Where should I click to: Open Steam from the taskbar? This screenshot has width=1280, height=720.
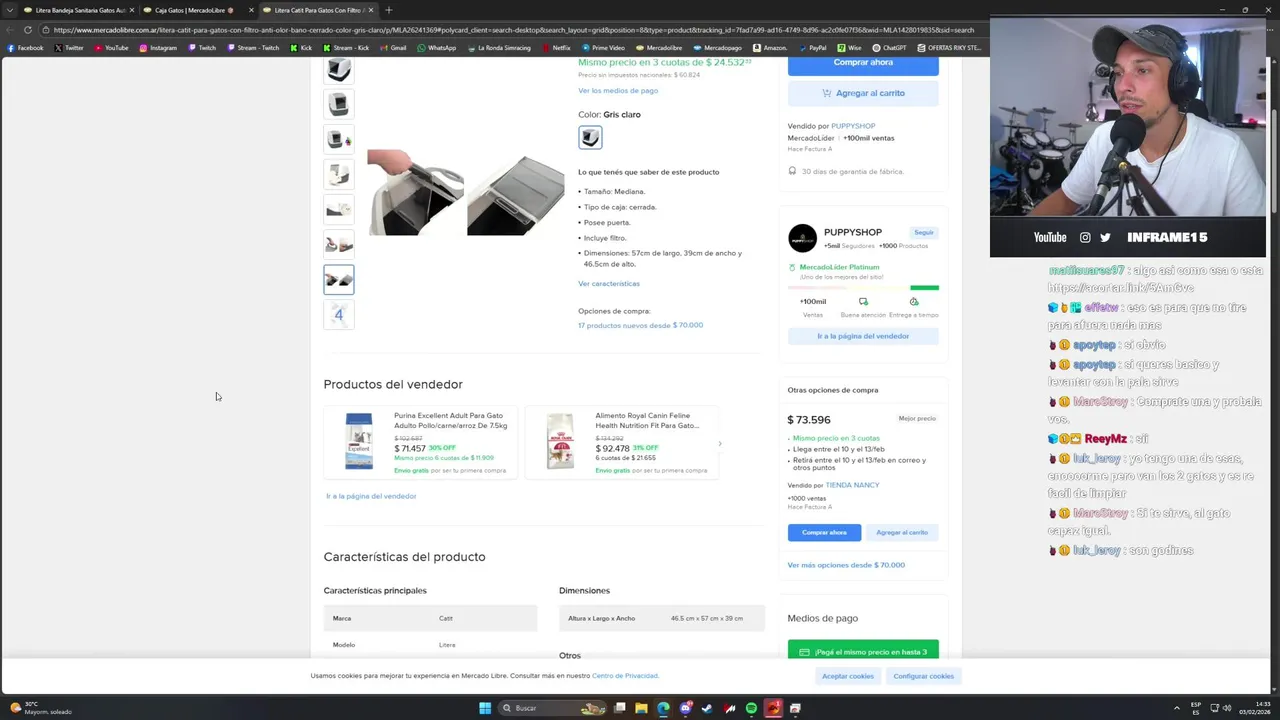707,708
